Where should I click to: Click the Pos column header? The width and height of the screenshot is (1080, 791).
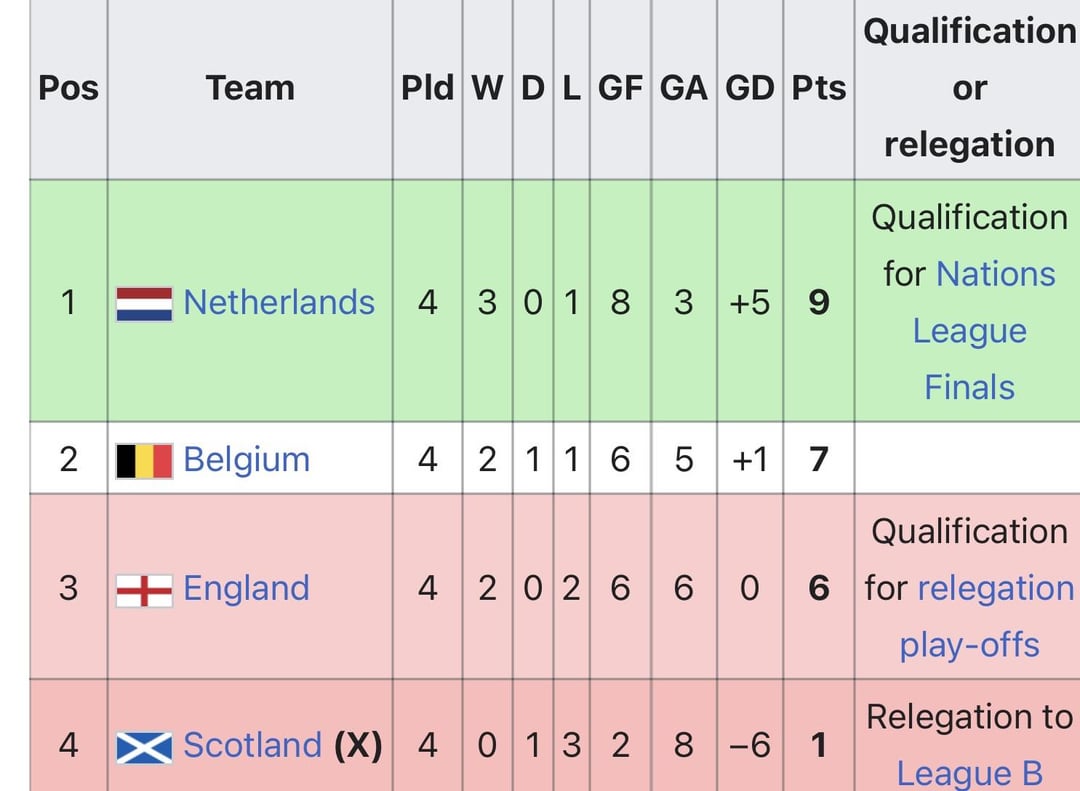pos(68,88)
